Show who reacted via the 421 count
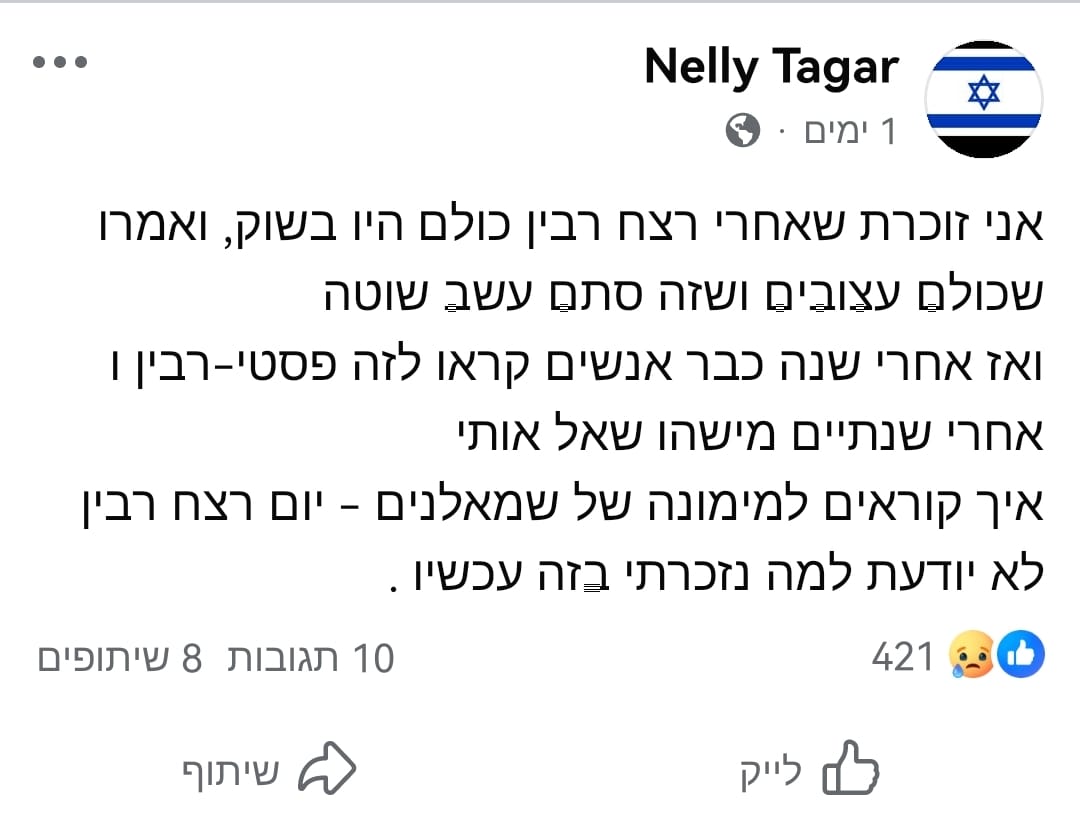The image size is (1080, 814). coord(903,657)
